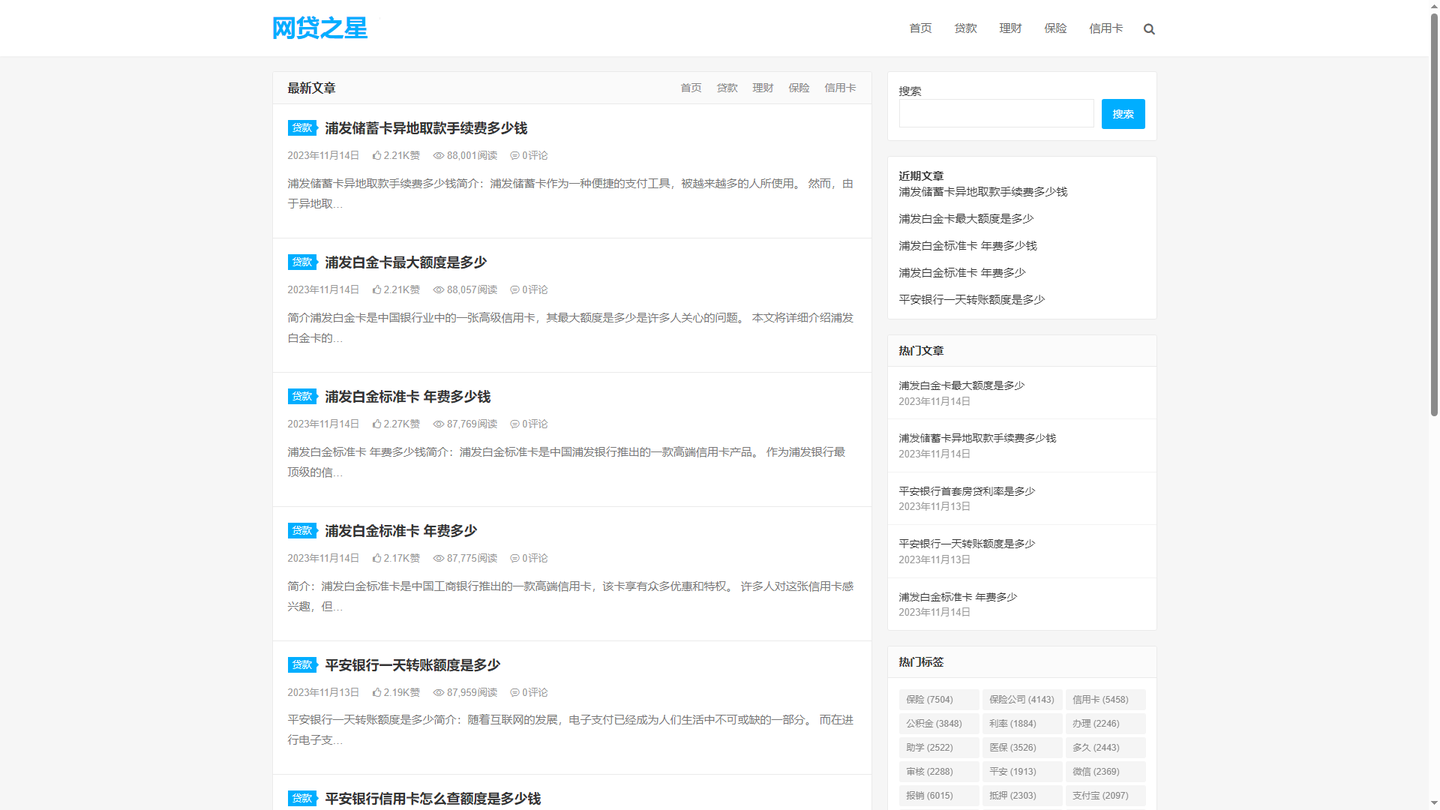Click the 保险 (7504) tag

coord(938,700)
